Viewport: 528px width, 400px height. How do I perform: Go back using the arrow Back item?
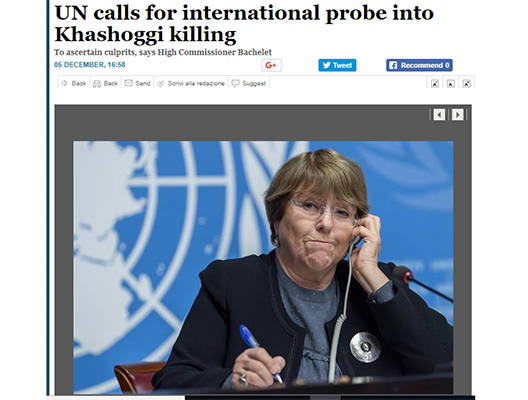(x=74, y=83)
